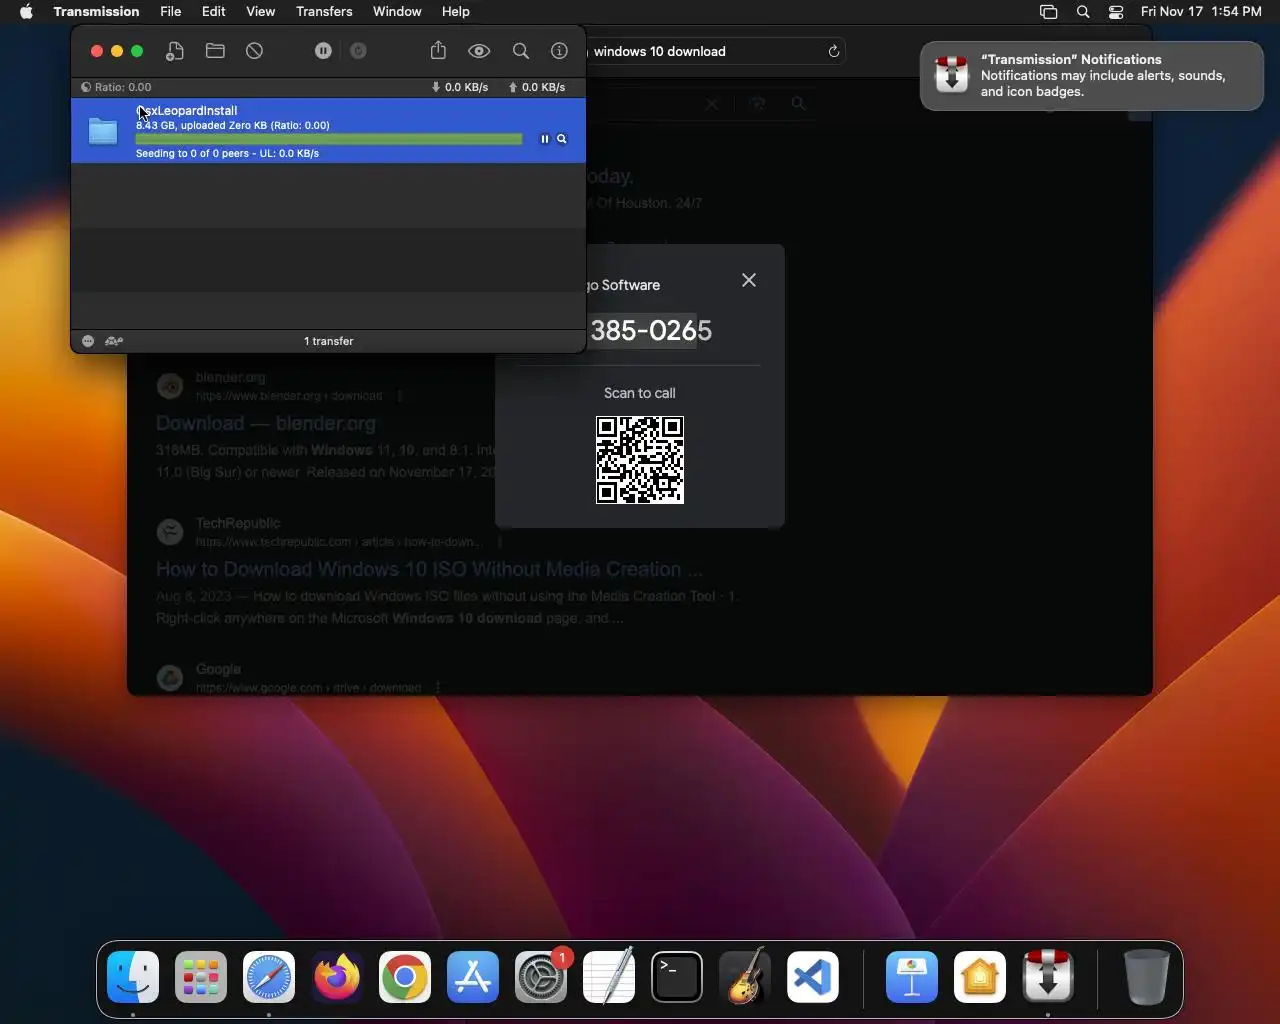Viewport: 1280px width, 1024px height.
Task: Open the Edit menu
Action: pyautogui.click(x=214, y=11)
